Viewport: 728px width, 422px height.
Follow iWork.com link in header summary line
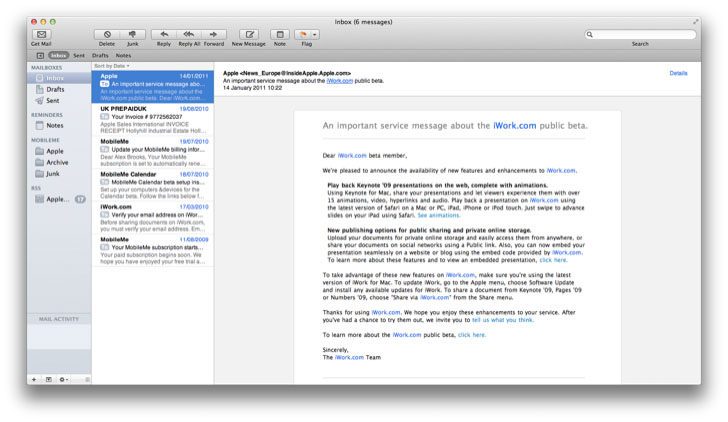[339, 81]
